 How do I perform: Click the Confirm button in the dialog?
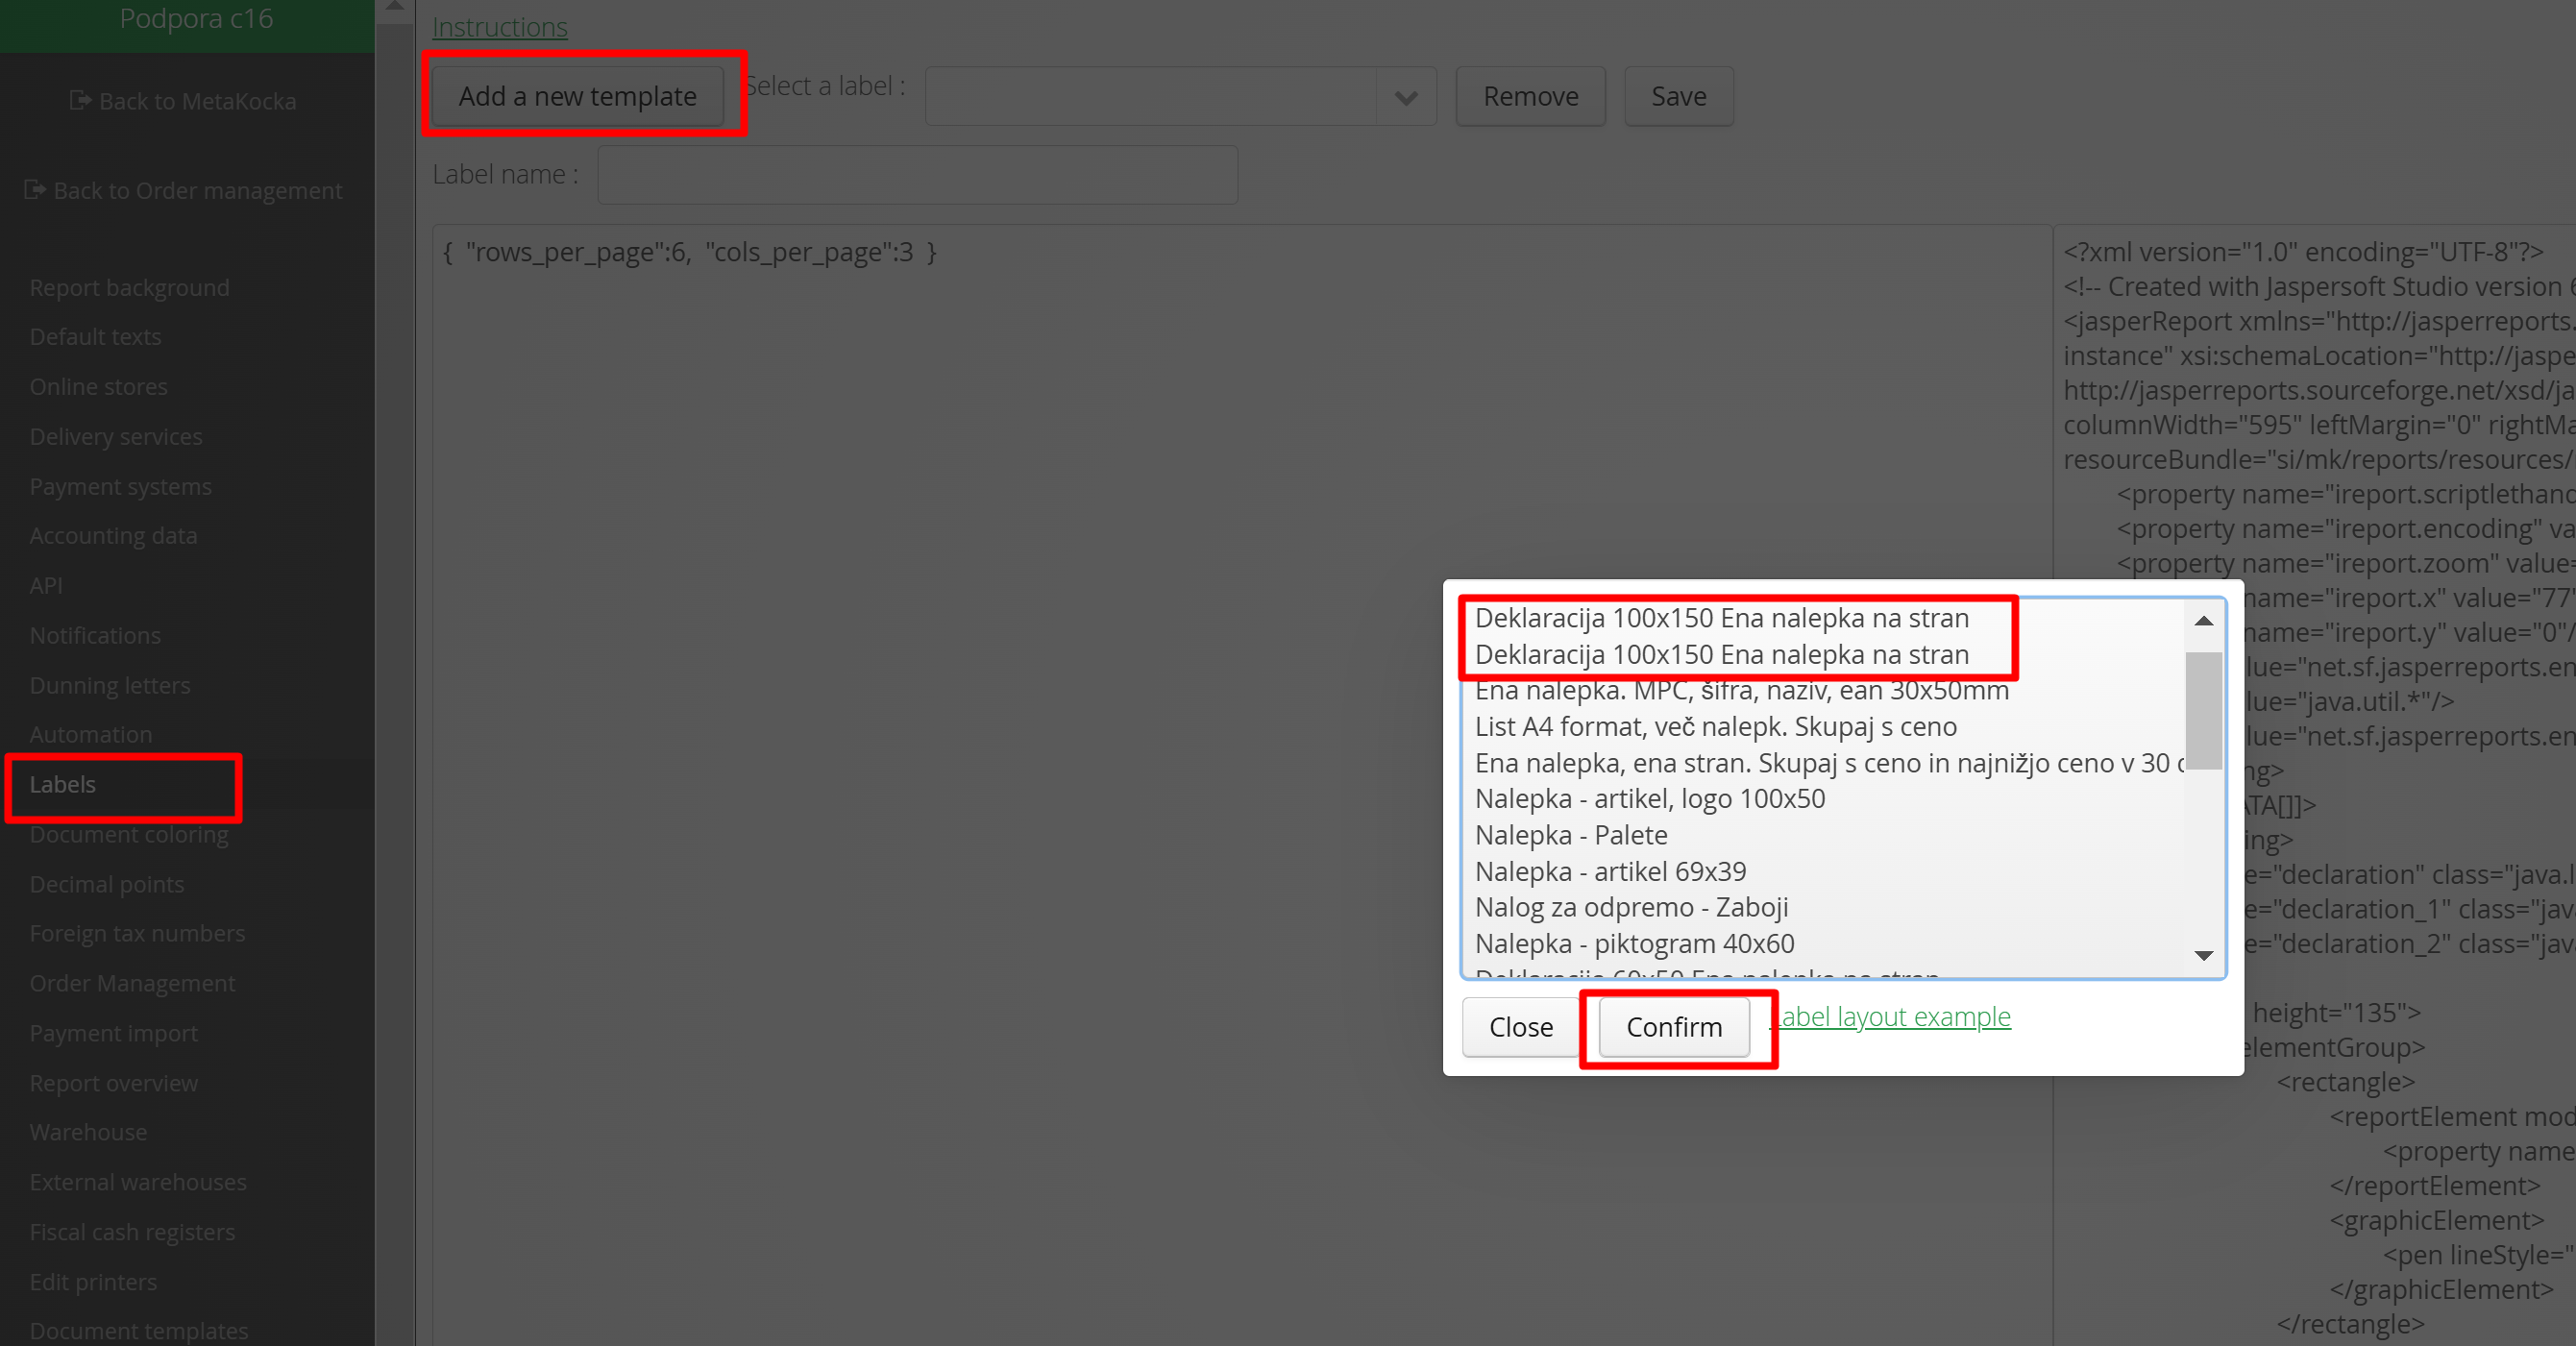[x=1673, y=1027]
